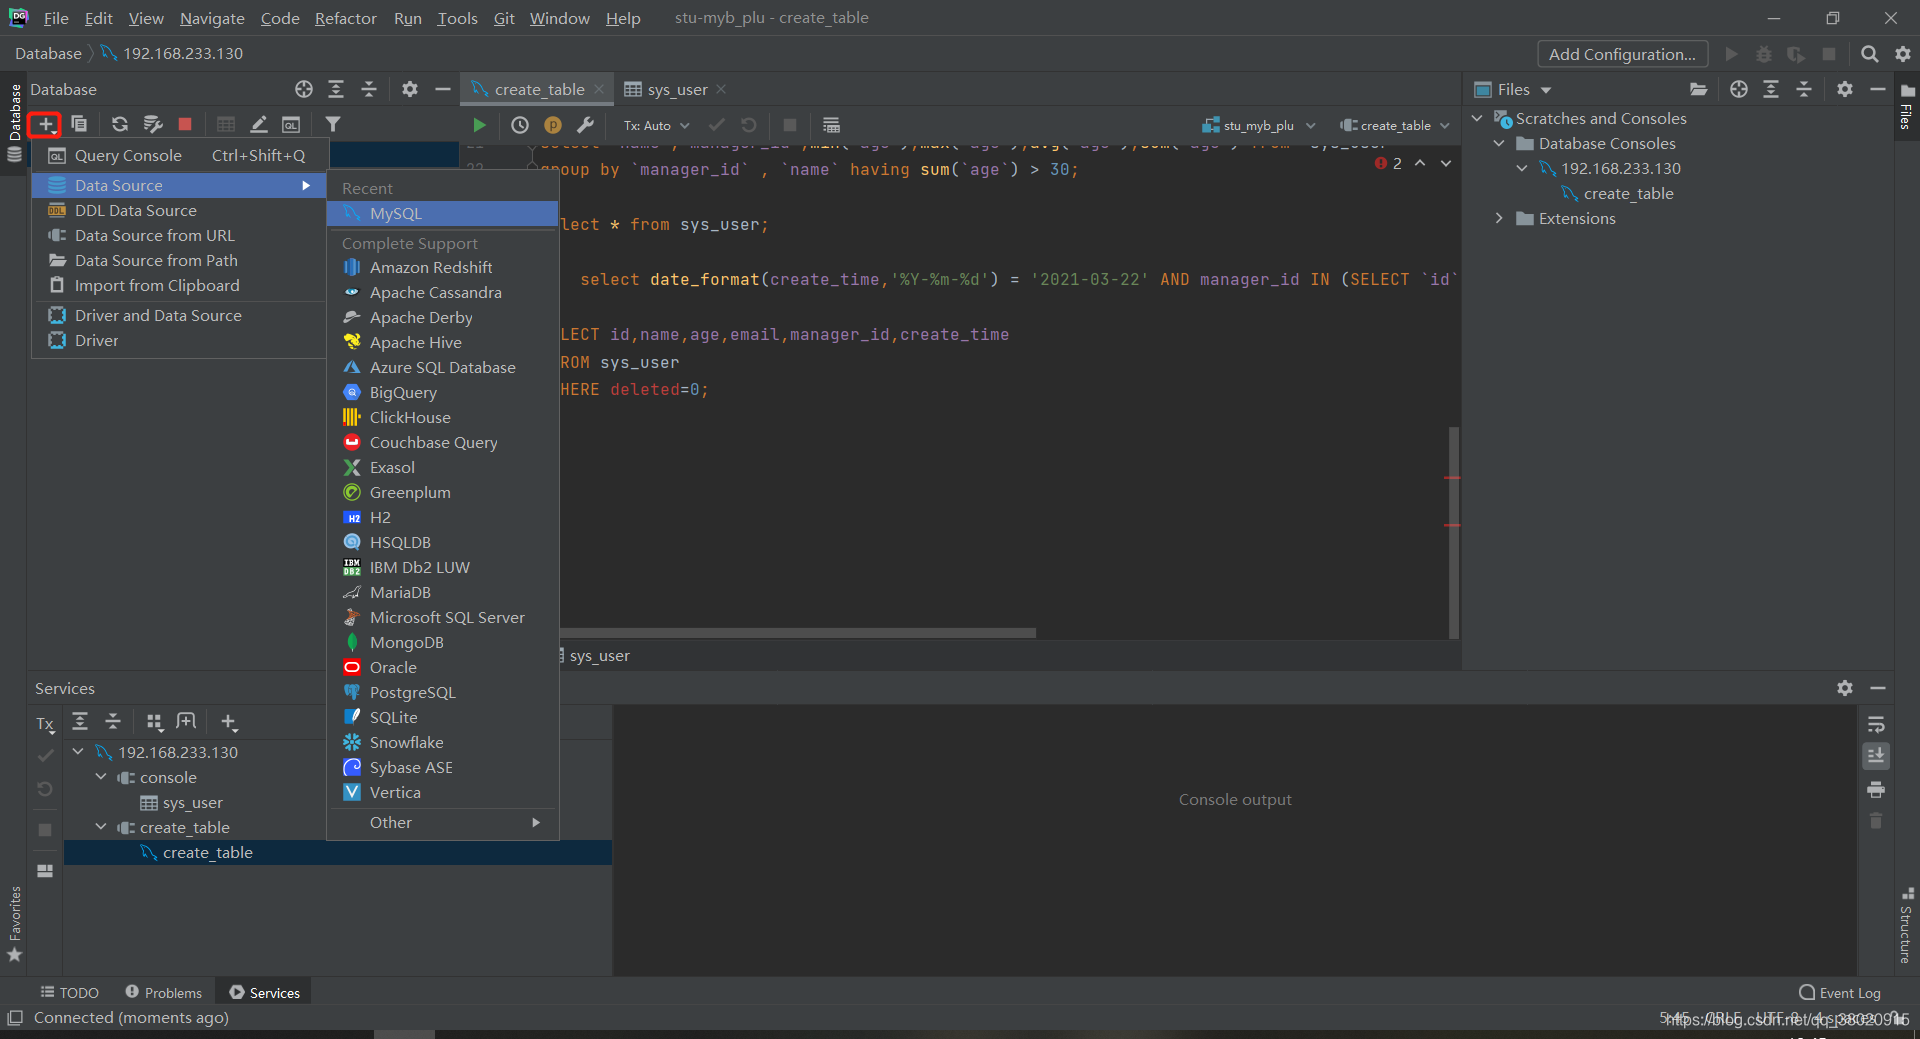Viewport: 1920px width, 1039px height.
Task: Open the Database panel gear settings
Action: [410, 89]
